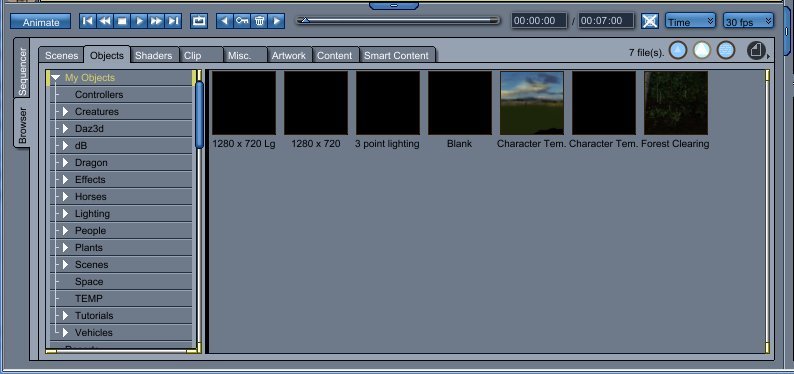Click the current time field 00:00:00

[x=539, y=21]
